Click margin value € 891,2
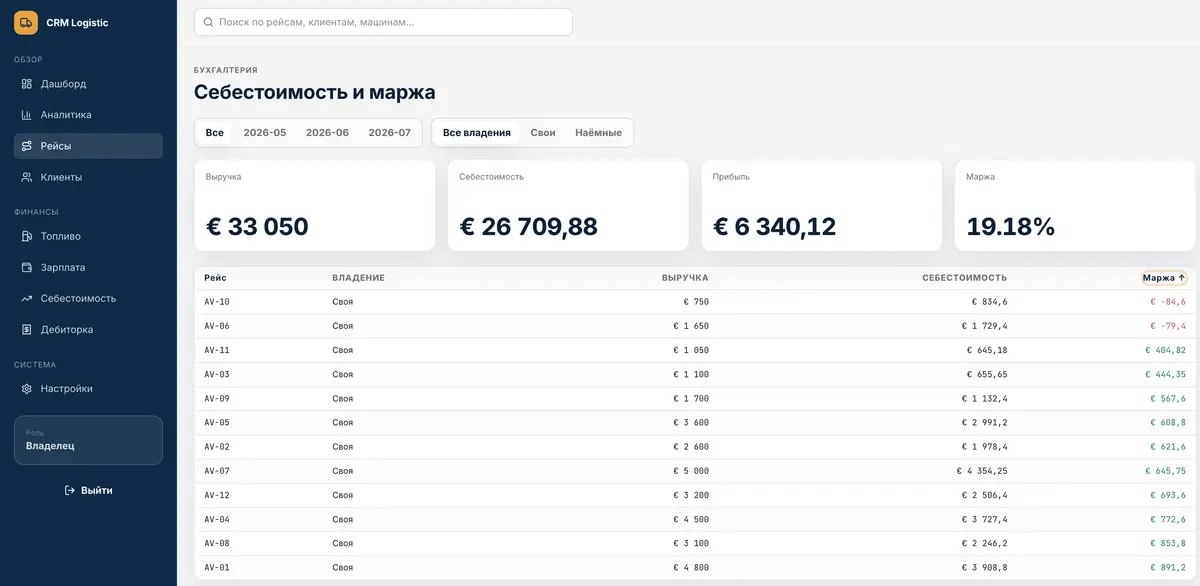 point(1167,567)
